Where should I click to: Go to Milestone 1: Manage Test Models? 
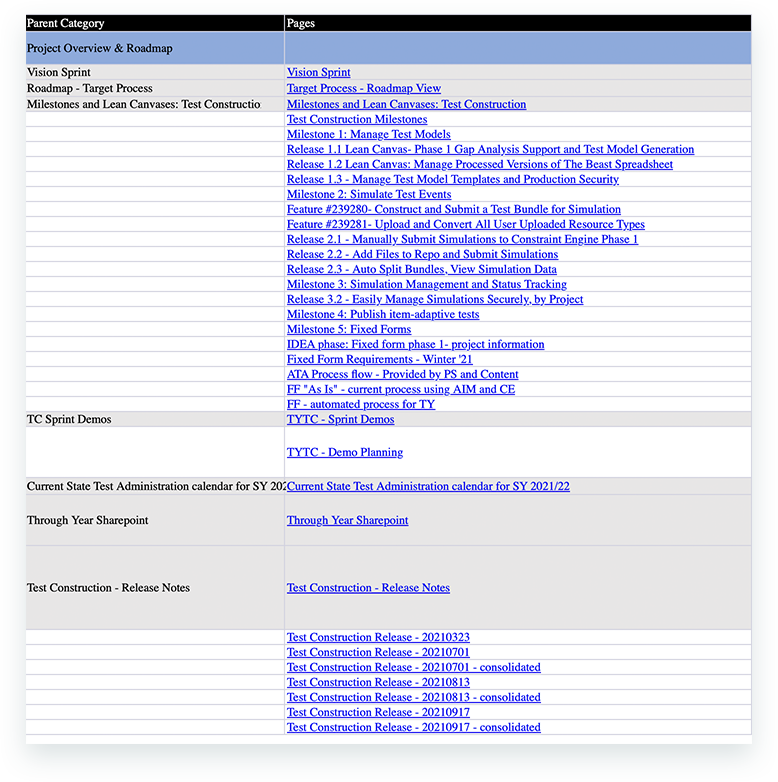tap(368, 134)
